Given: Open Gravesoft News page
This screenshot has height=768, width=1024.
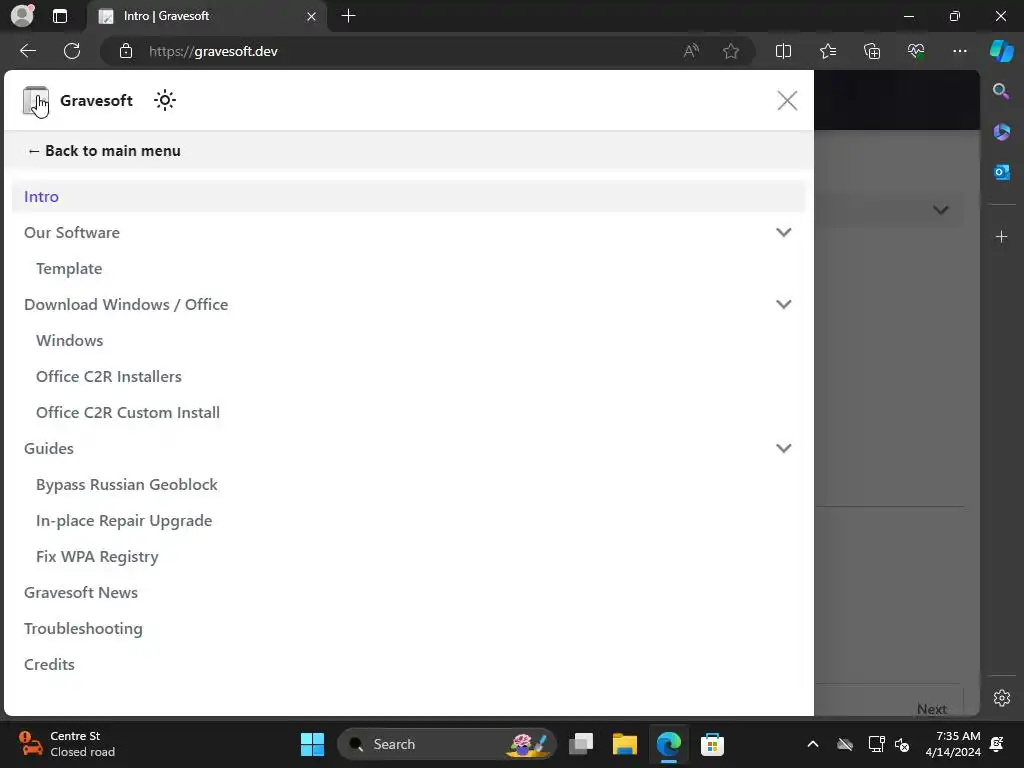Looking at the screenshot, I should pos(81,592).
